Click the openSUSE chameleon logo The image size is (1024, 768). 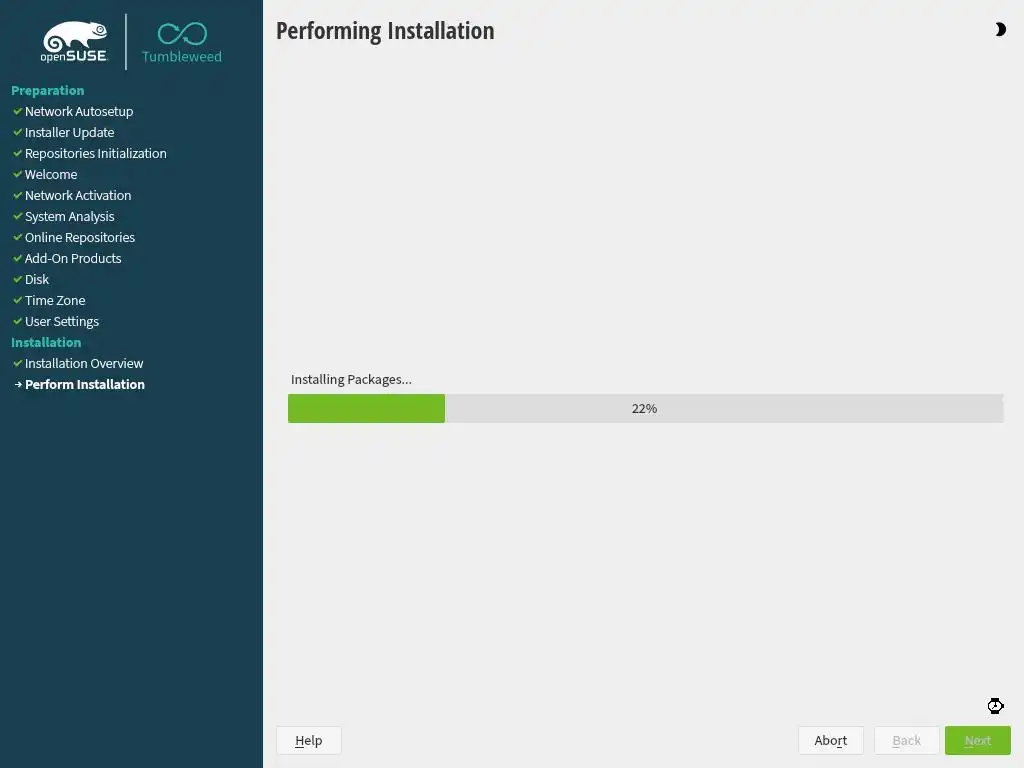tap(74, 42)
